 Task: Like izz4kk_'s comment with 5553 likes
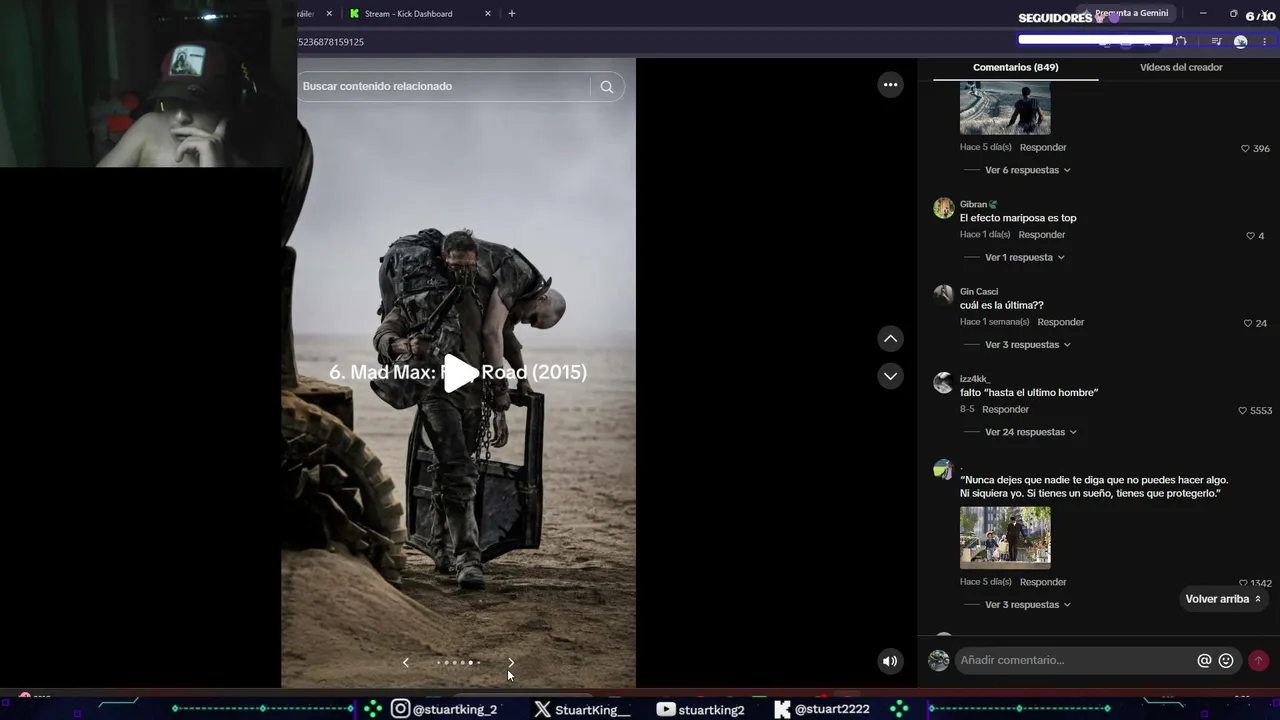pyautogui.click(x=1243, y=411)
